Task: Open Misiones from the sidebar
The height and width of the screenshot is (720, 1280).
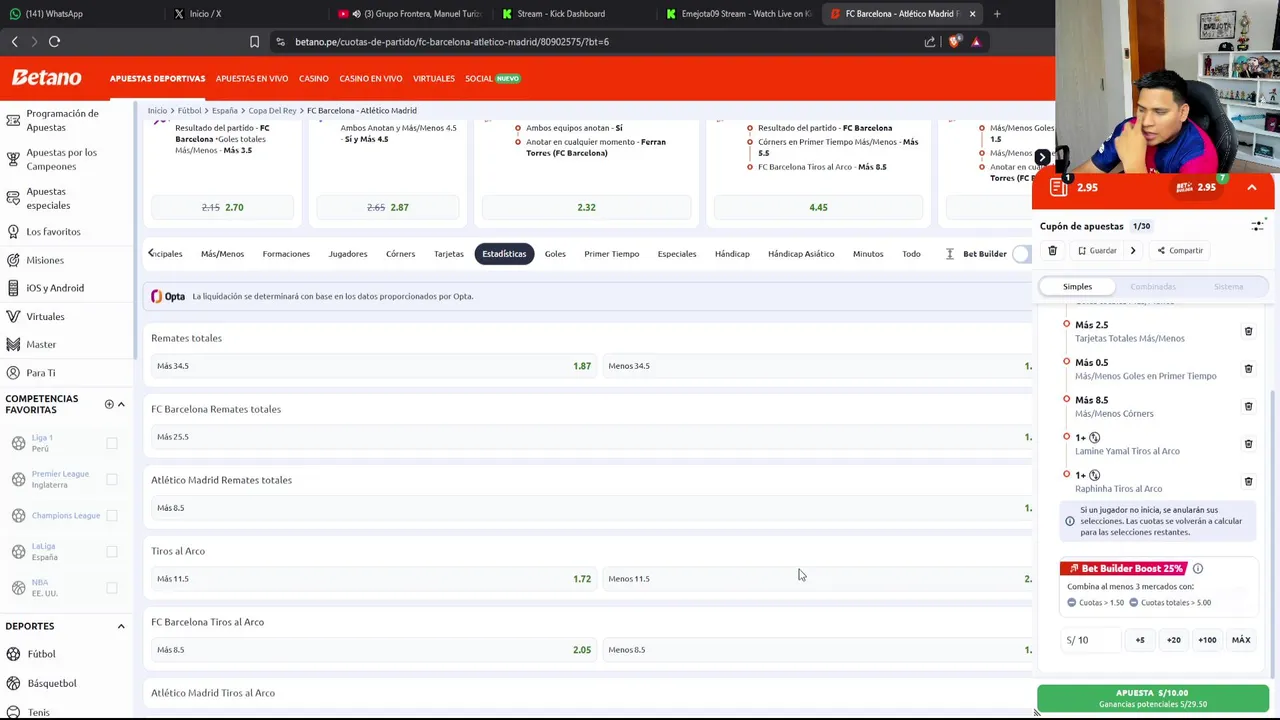Action: coord(44,260)
